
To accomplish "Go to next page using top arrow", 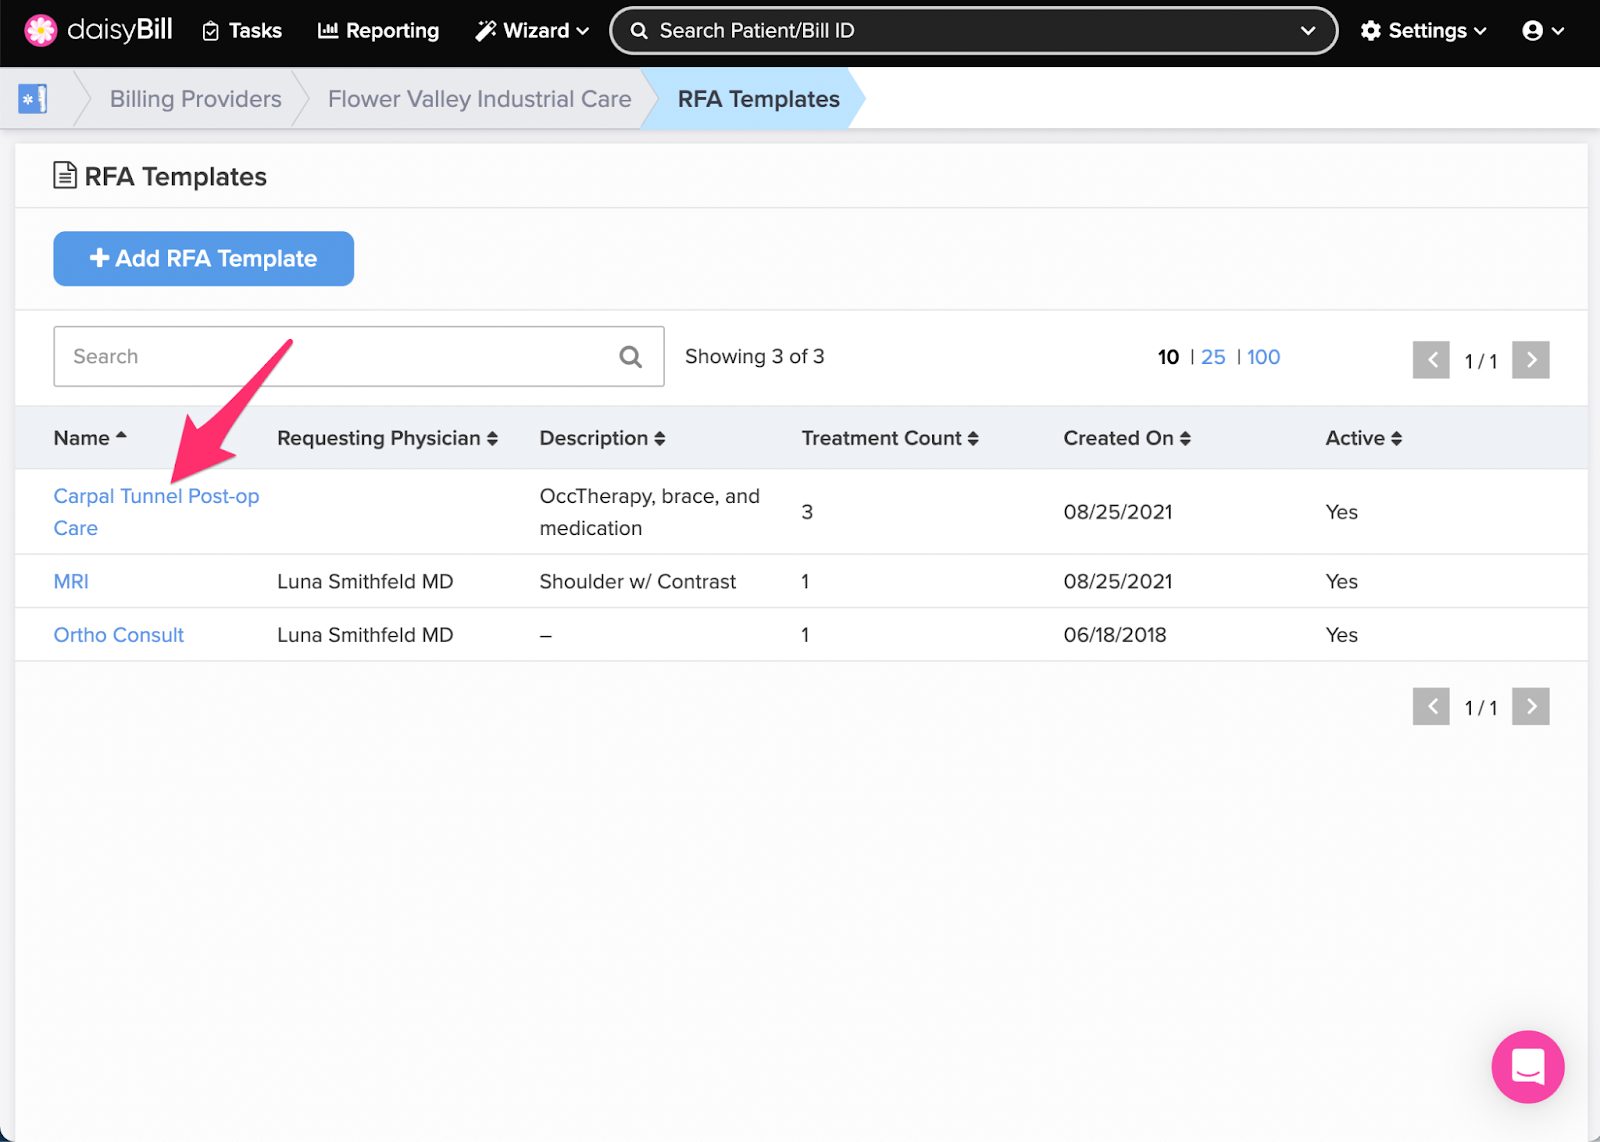I will [1530, 360].
